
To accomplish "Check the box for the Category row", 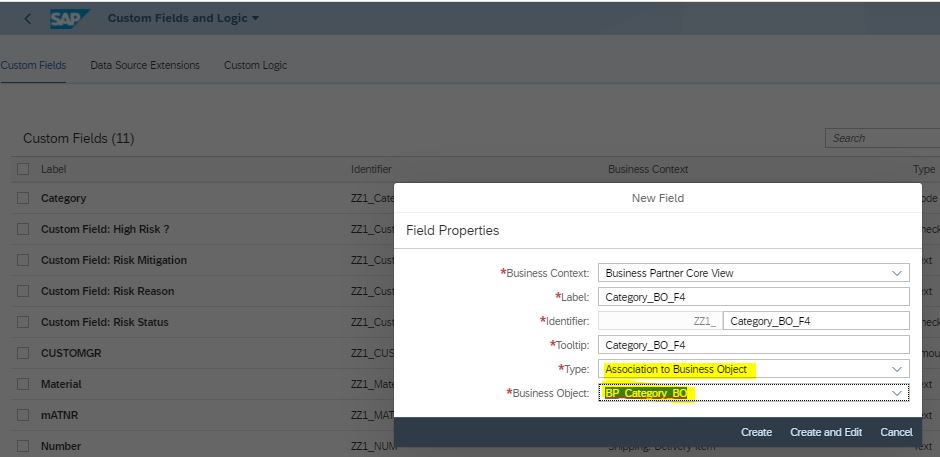I will click(x=23, y=198).
